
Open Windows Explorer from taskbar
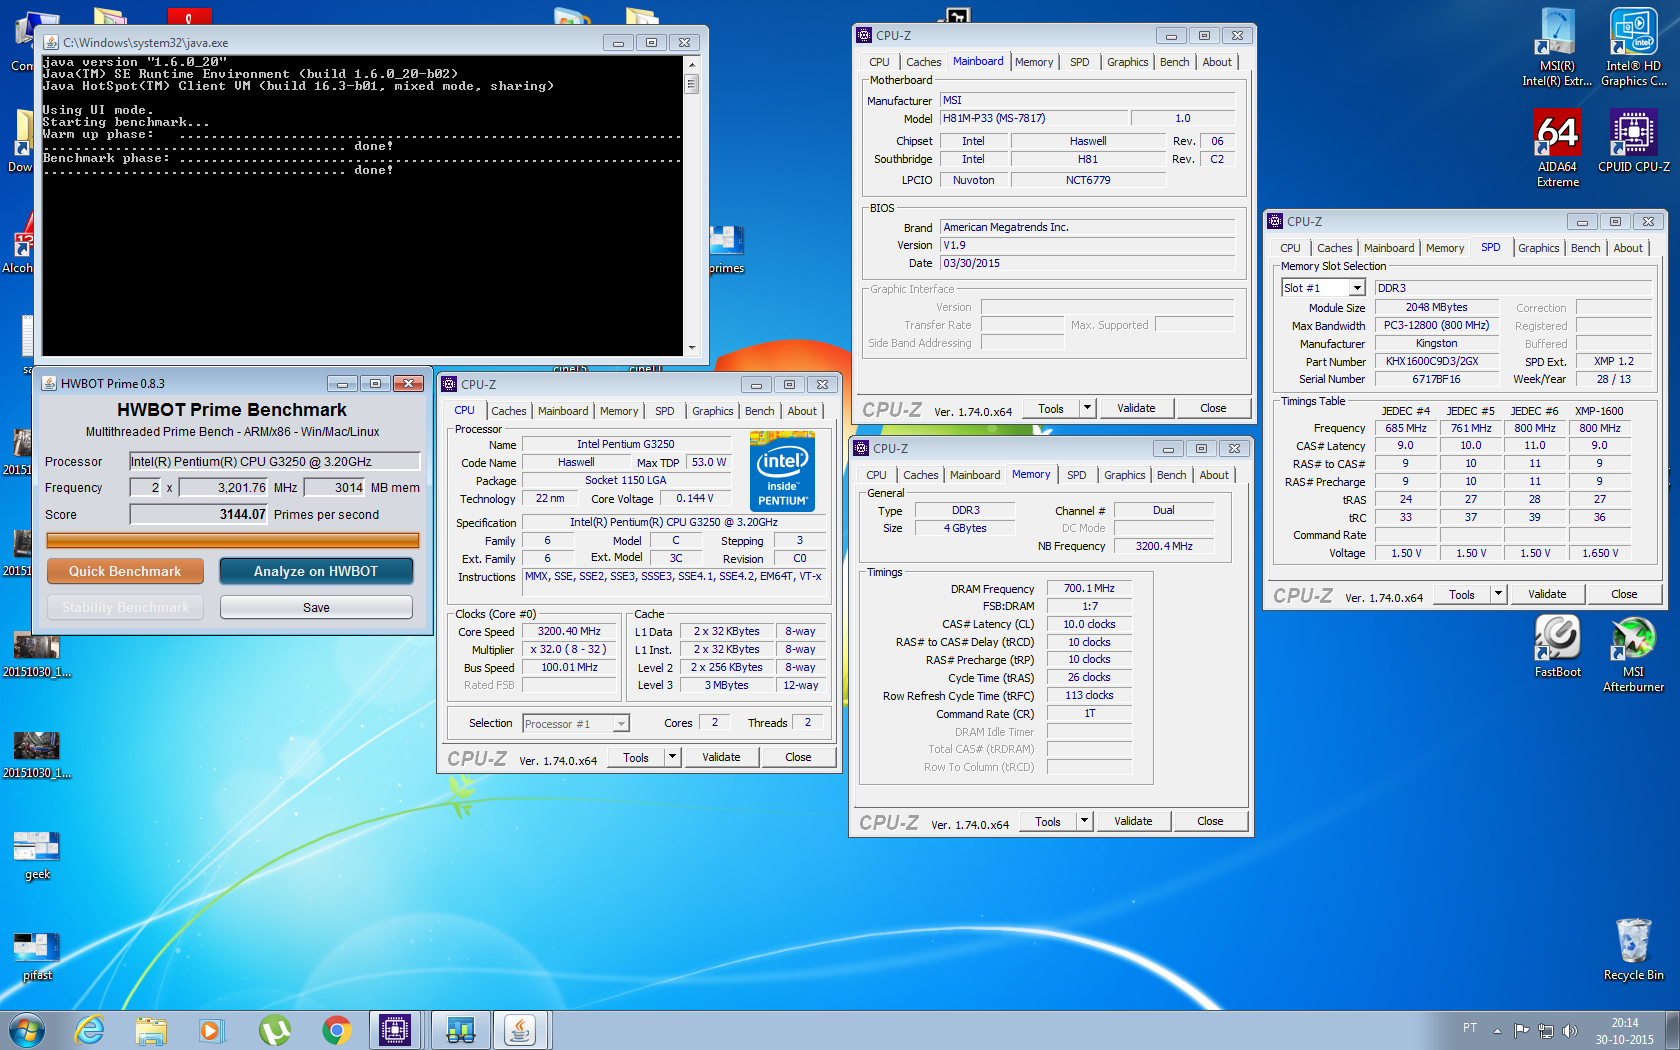point(151,1030)
